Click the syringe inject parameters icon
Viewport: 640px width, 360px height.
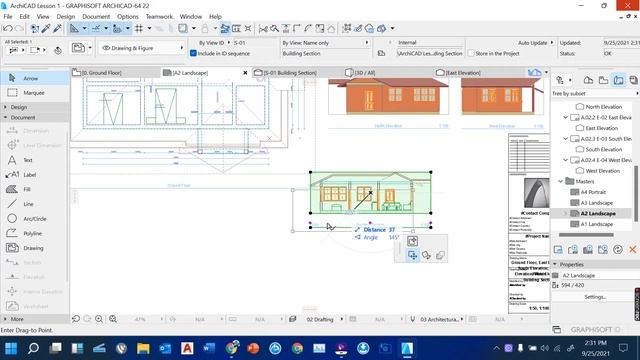pos(57,29)
